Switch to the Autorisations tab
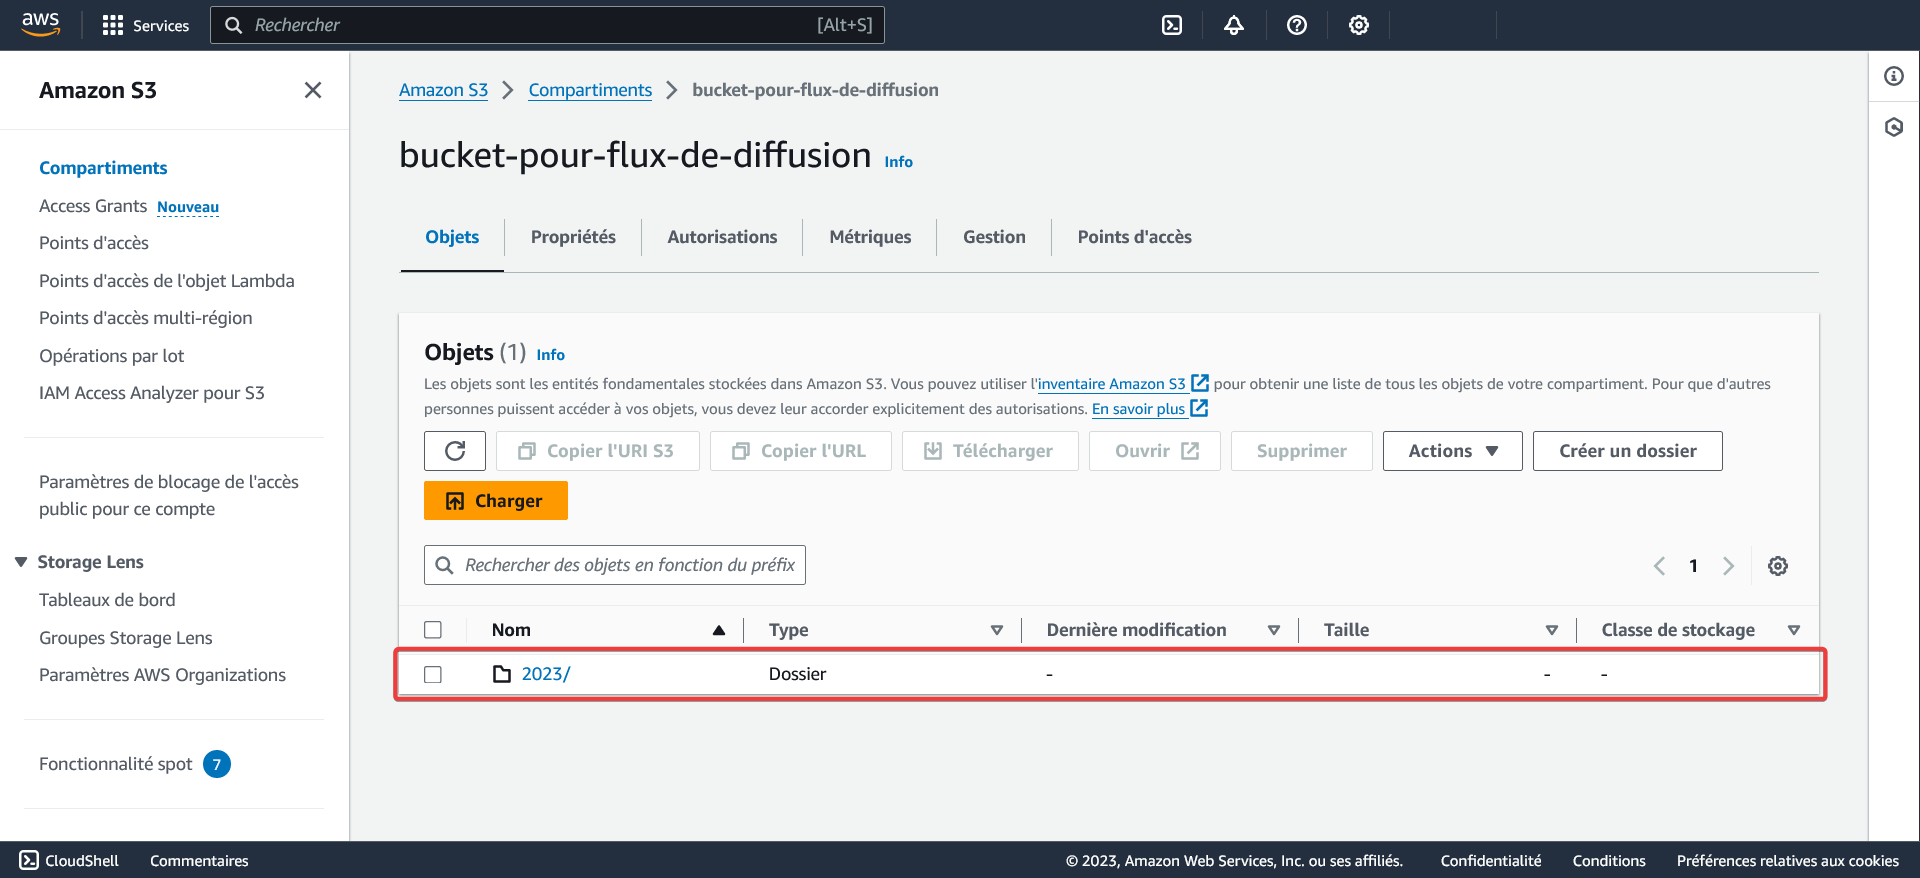This screenshot has width=1920, height=878. [x=722, y=237]
